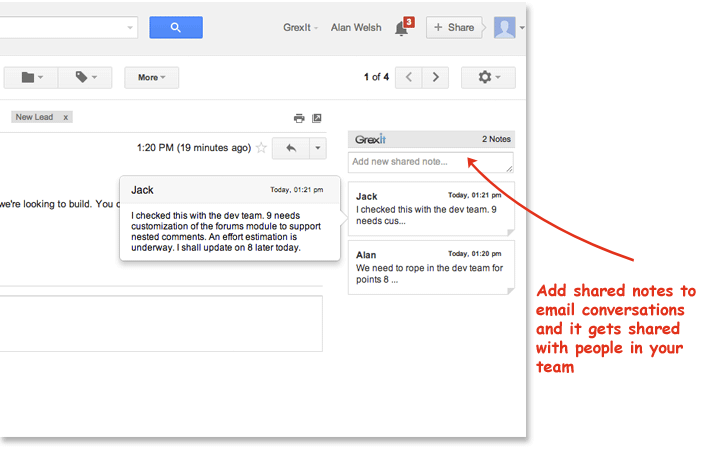Click the Share button
This screenshot has width=706, height=450.
tap(454, 28)
